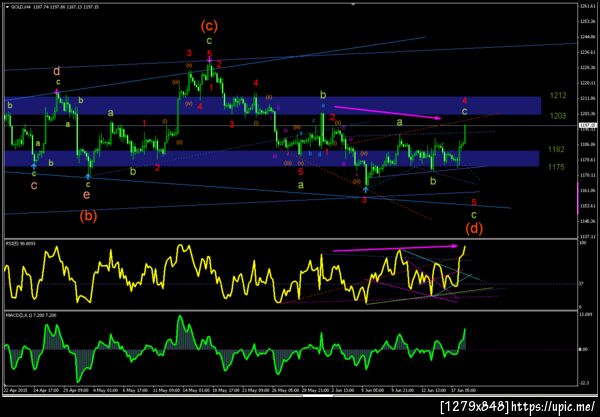Click the '14 May 01:00' time label
This screenshot has width=600, height=417.
(197, 390)
